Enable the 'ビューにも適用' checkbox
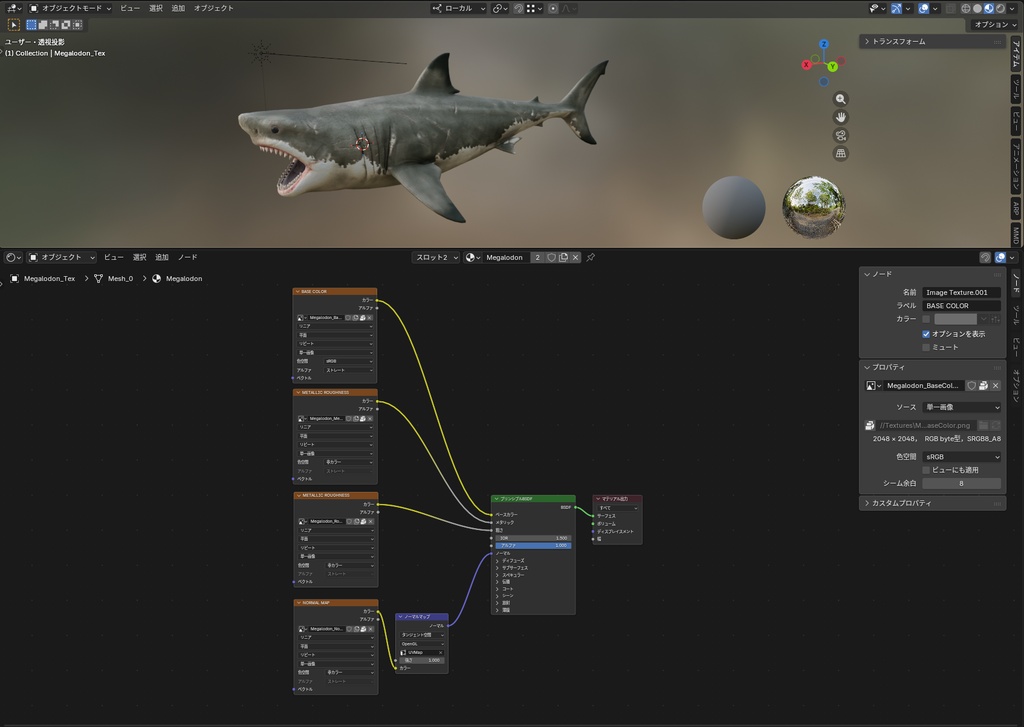Screen dimensions: 1024x727 (x=926, y=470)
